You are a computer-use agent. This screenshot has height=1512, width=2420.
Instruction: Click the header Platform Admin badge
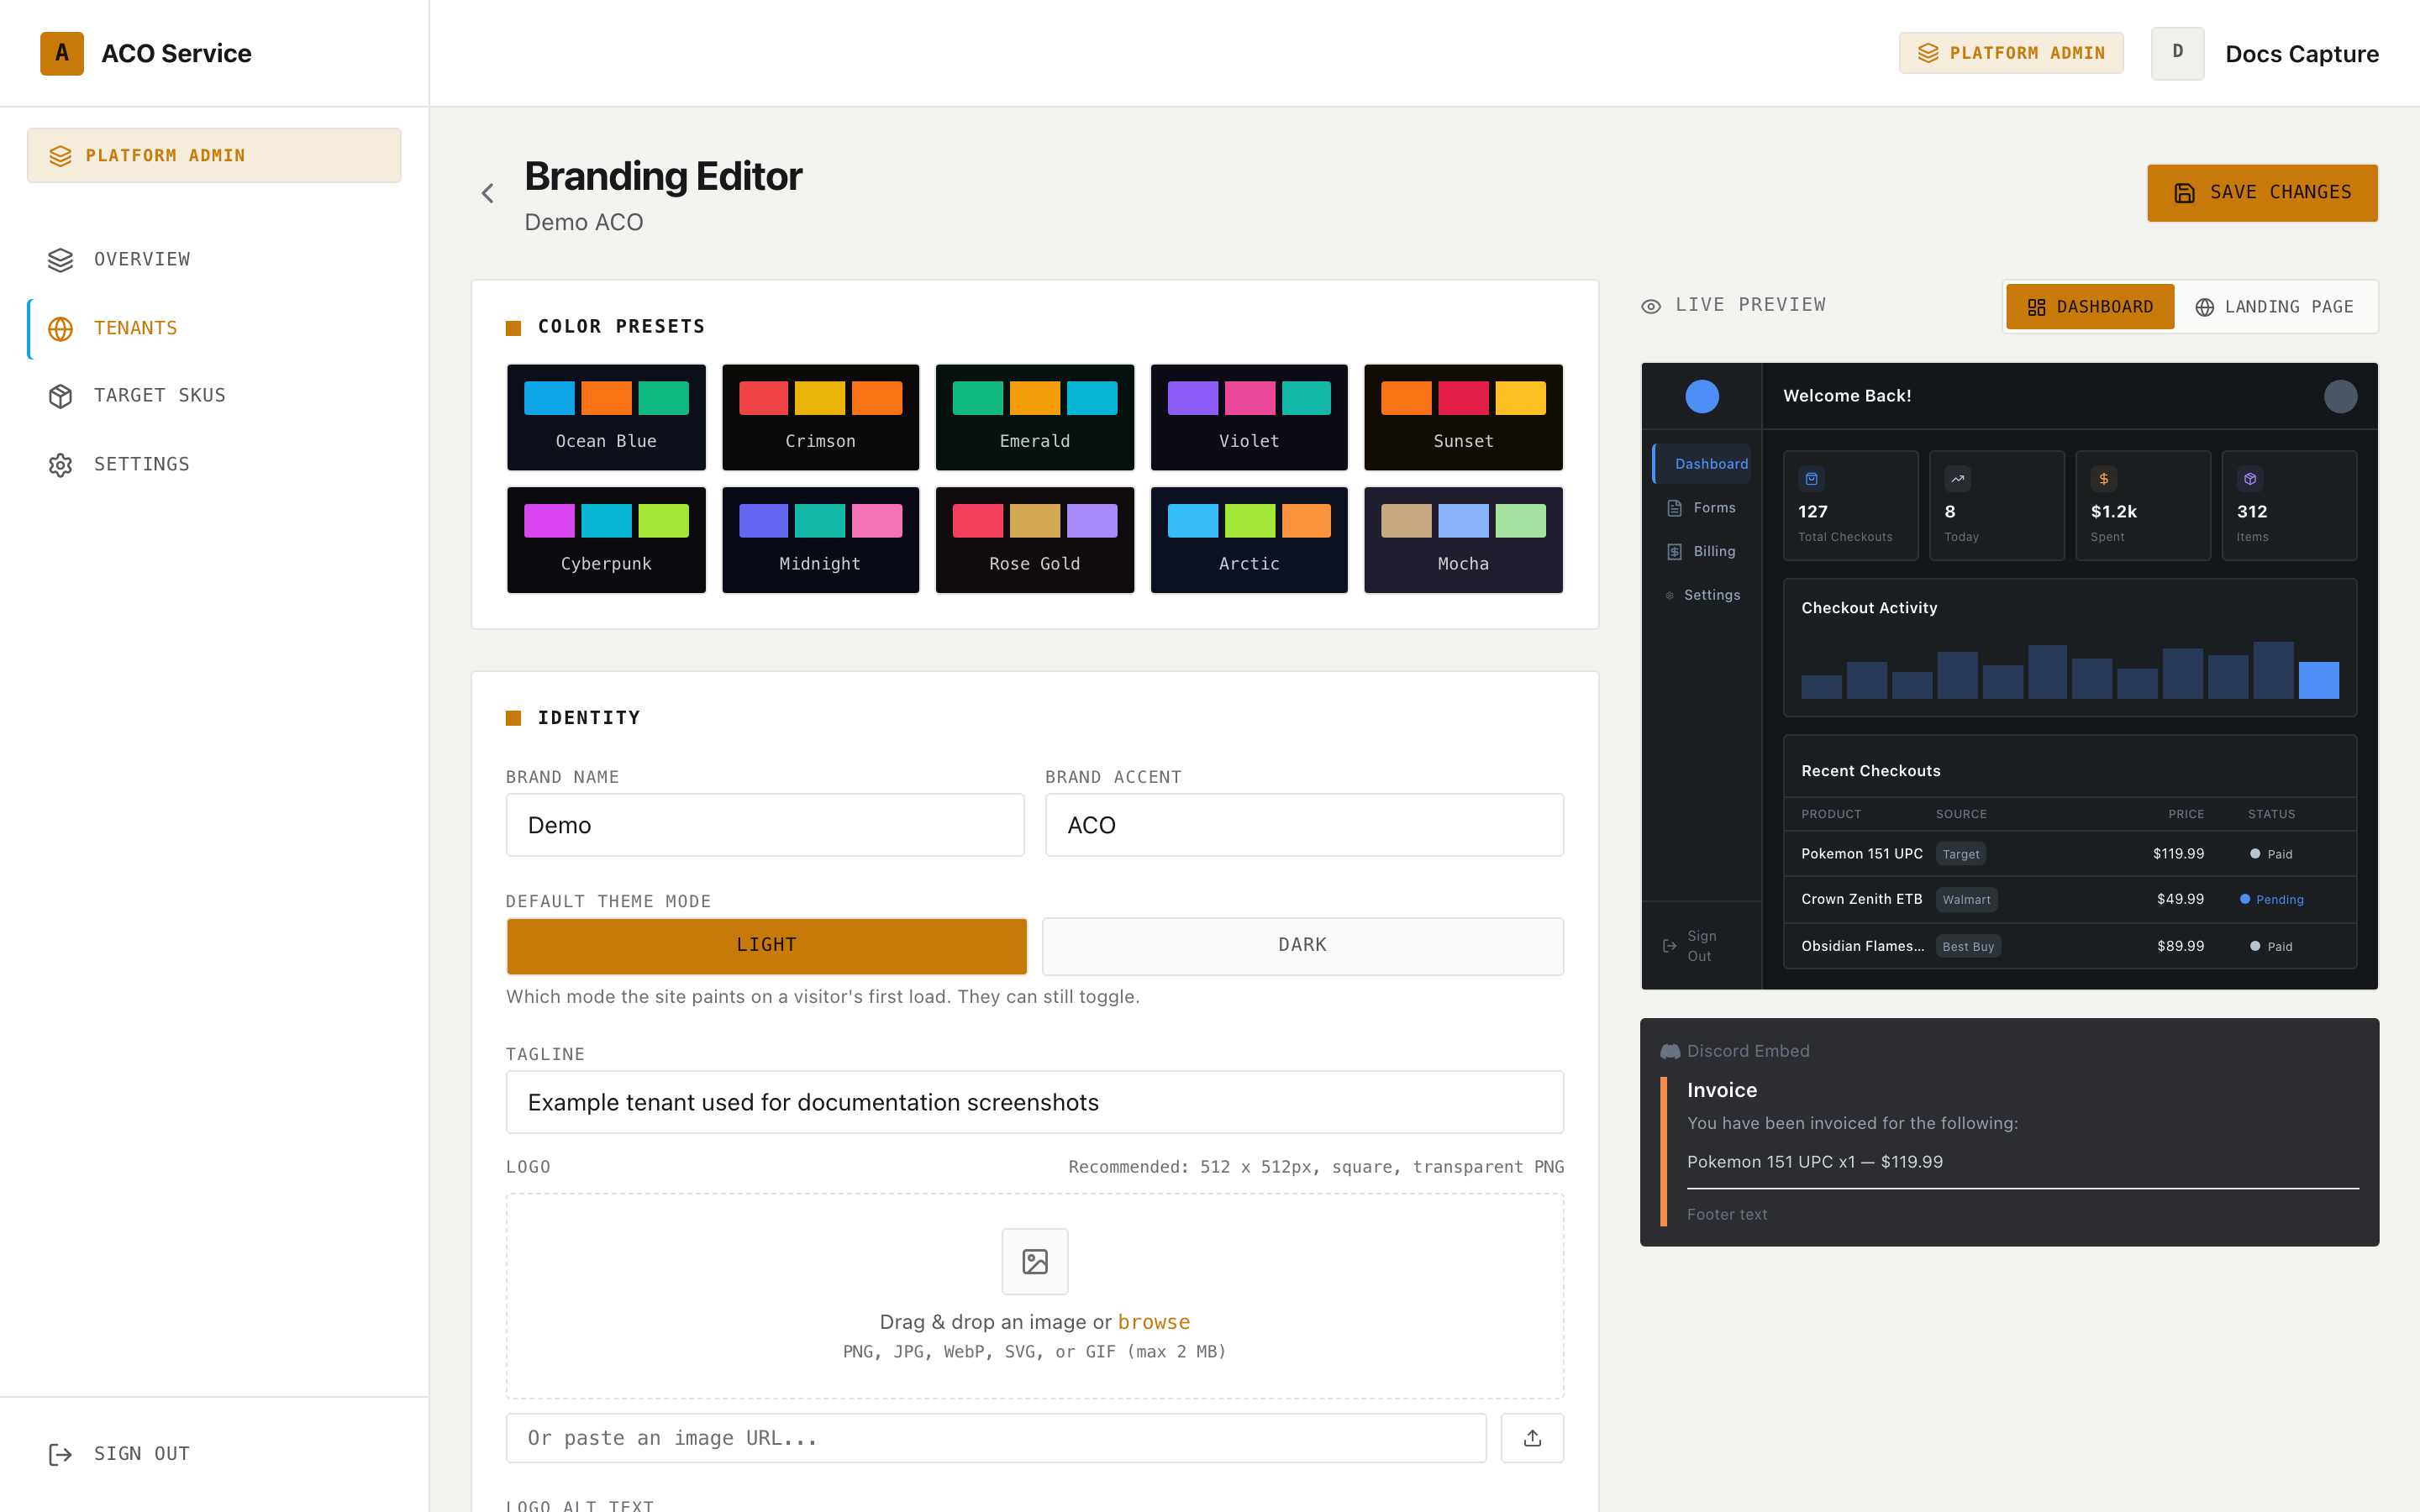pyautogui.click(x=2011, y=53)
